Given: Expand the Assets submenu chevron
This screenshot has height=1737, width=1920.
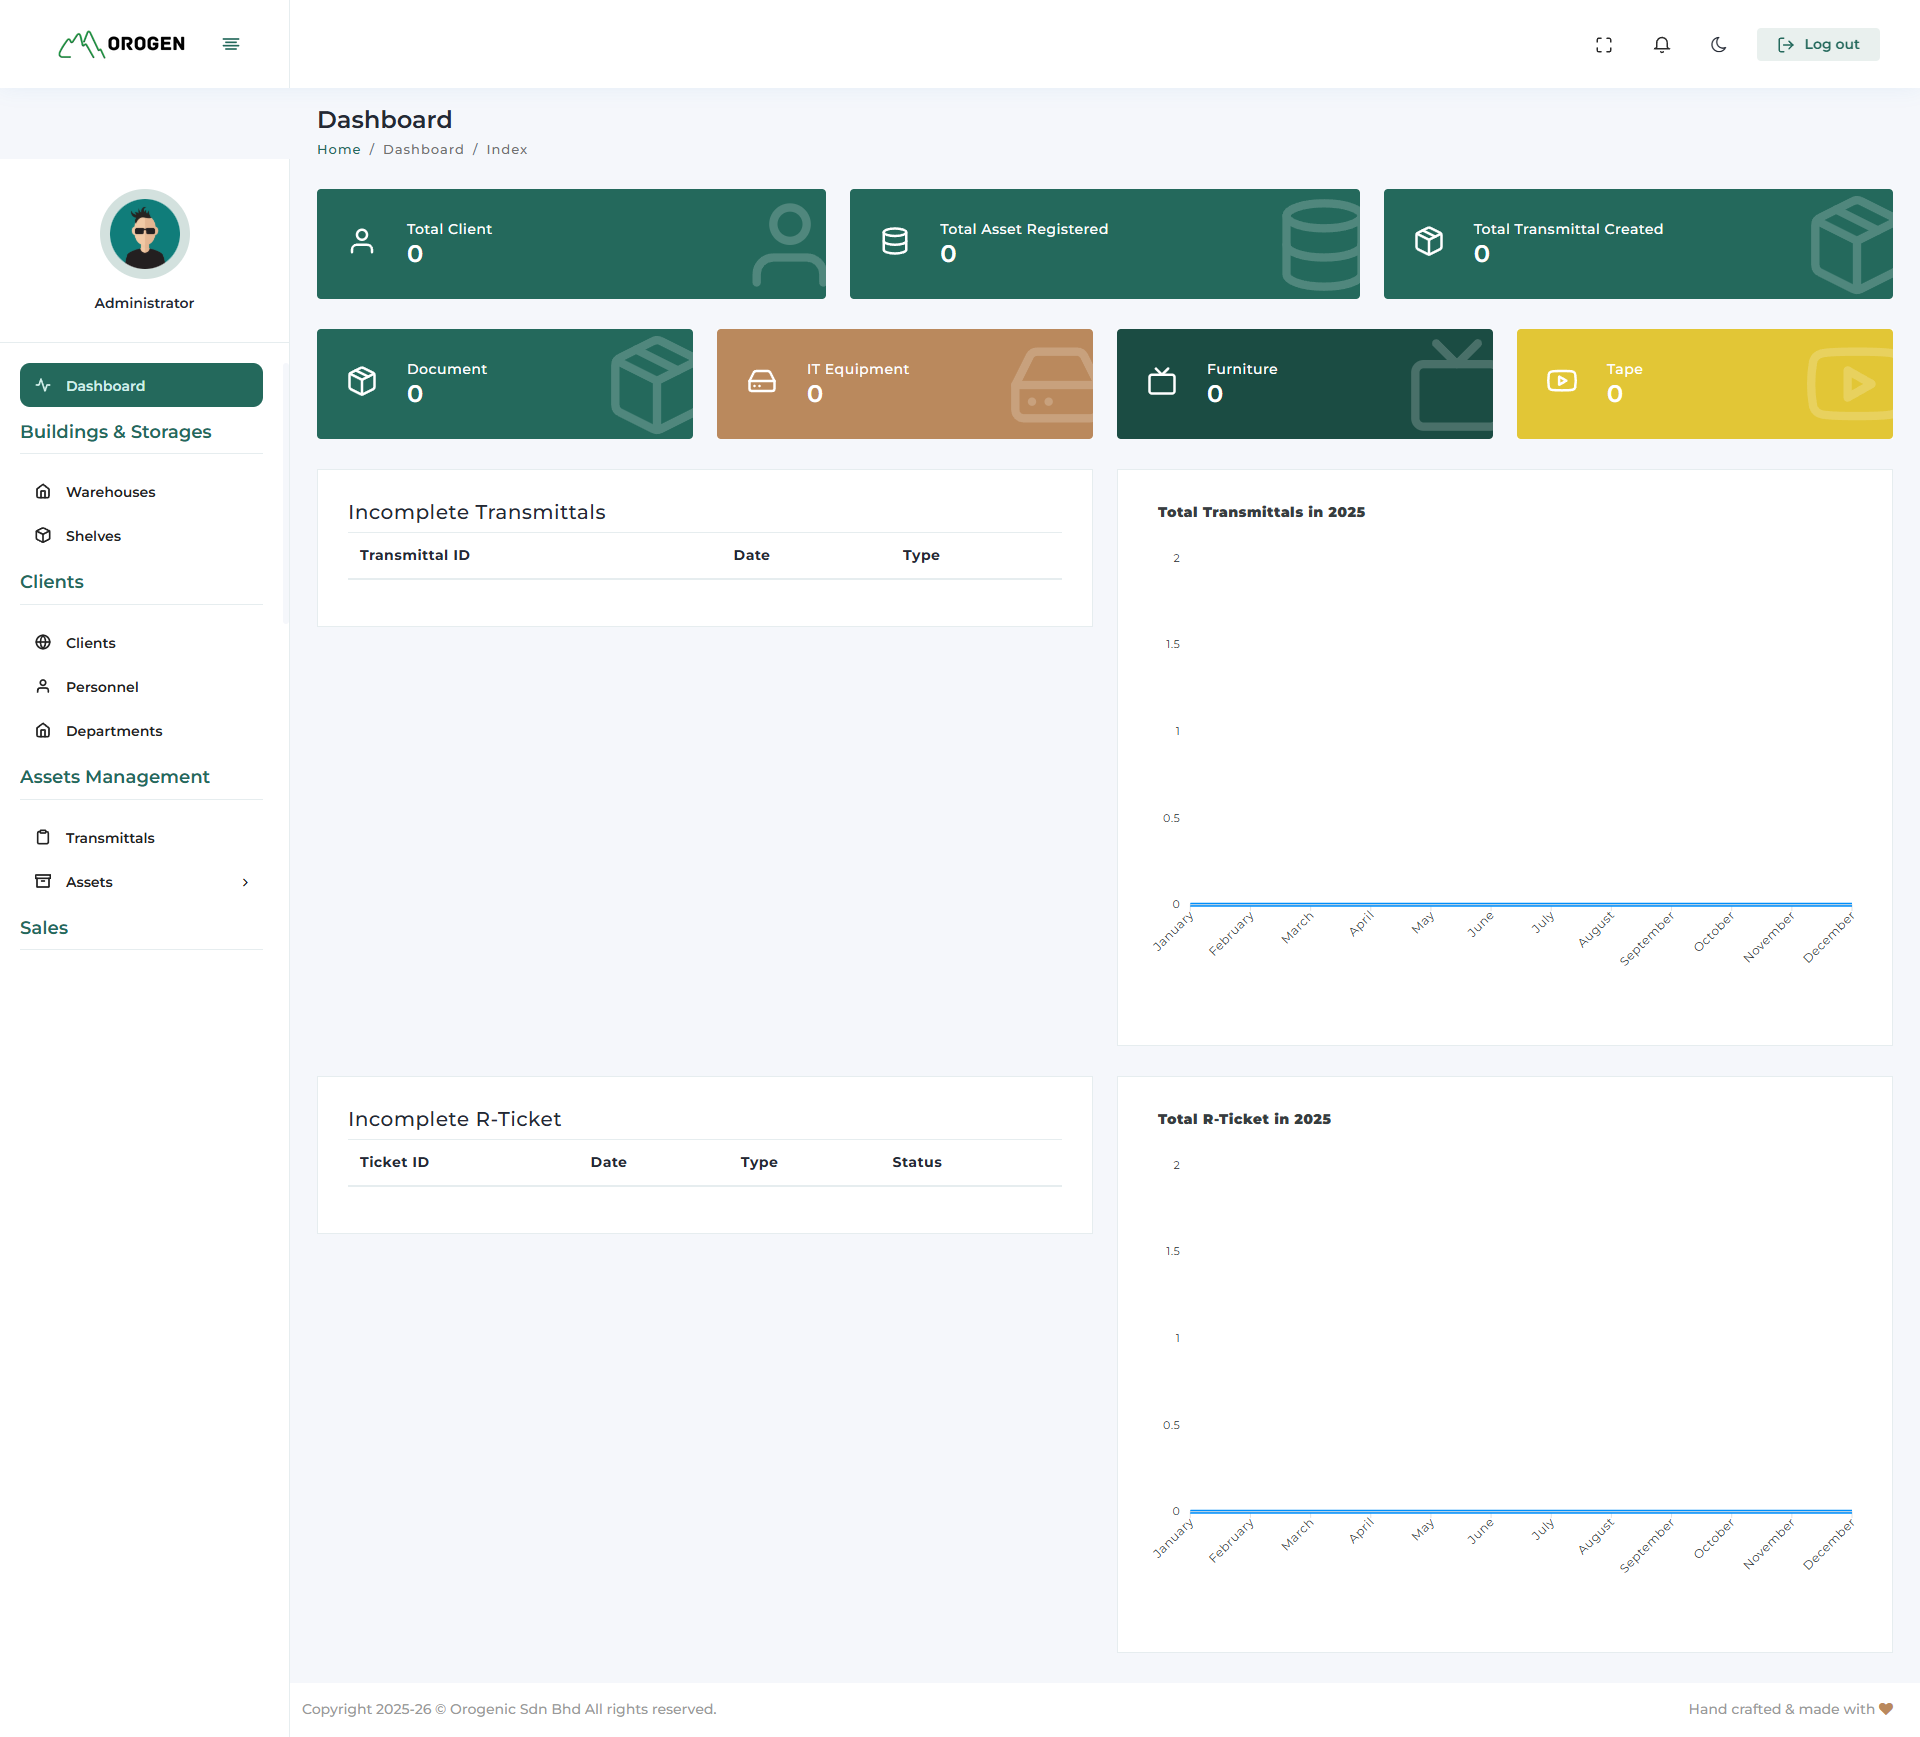Looking at the screenshot, I should coord(245,882).
